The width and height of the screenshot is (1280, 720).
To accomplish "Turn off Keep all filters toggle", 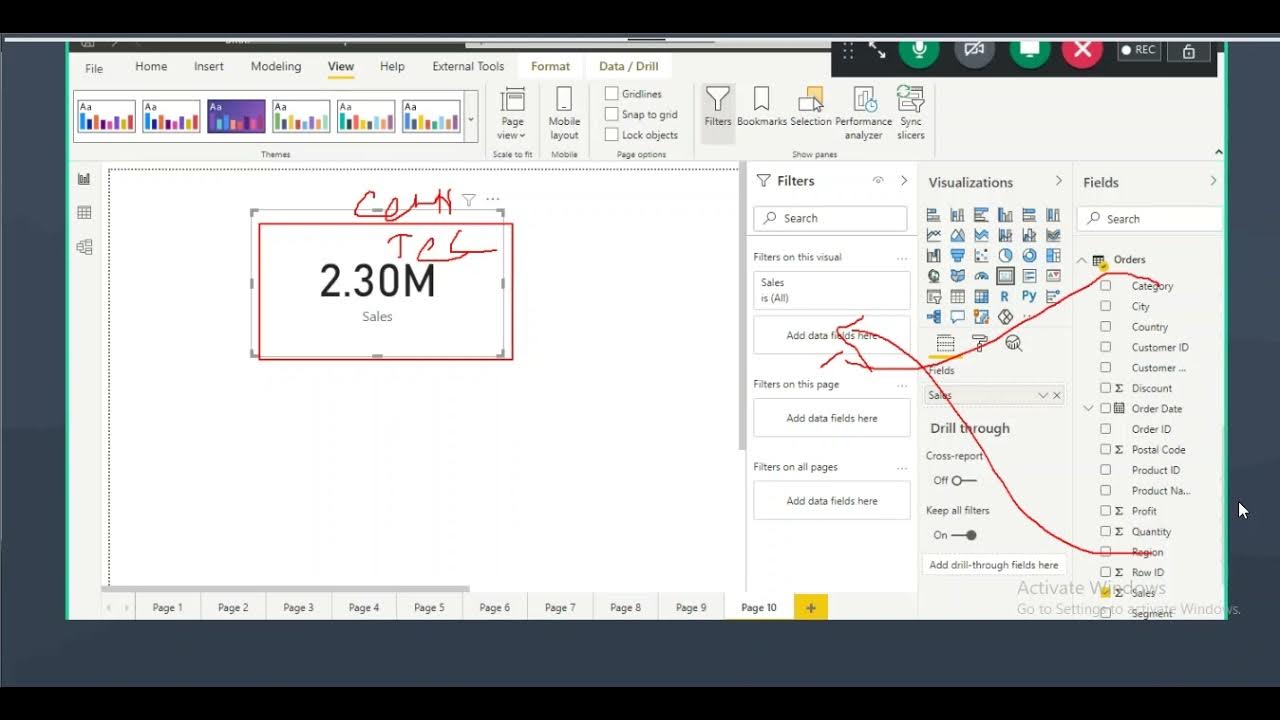I will point(963,535).
